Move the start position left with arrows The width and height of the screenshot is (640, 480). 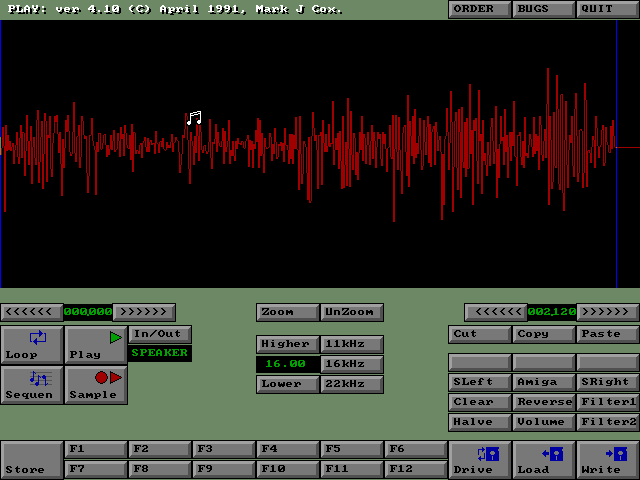coord(30,312)
